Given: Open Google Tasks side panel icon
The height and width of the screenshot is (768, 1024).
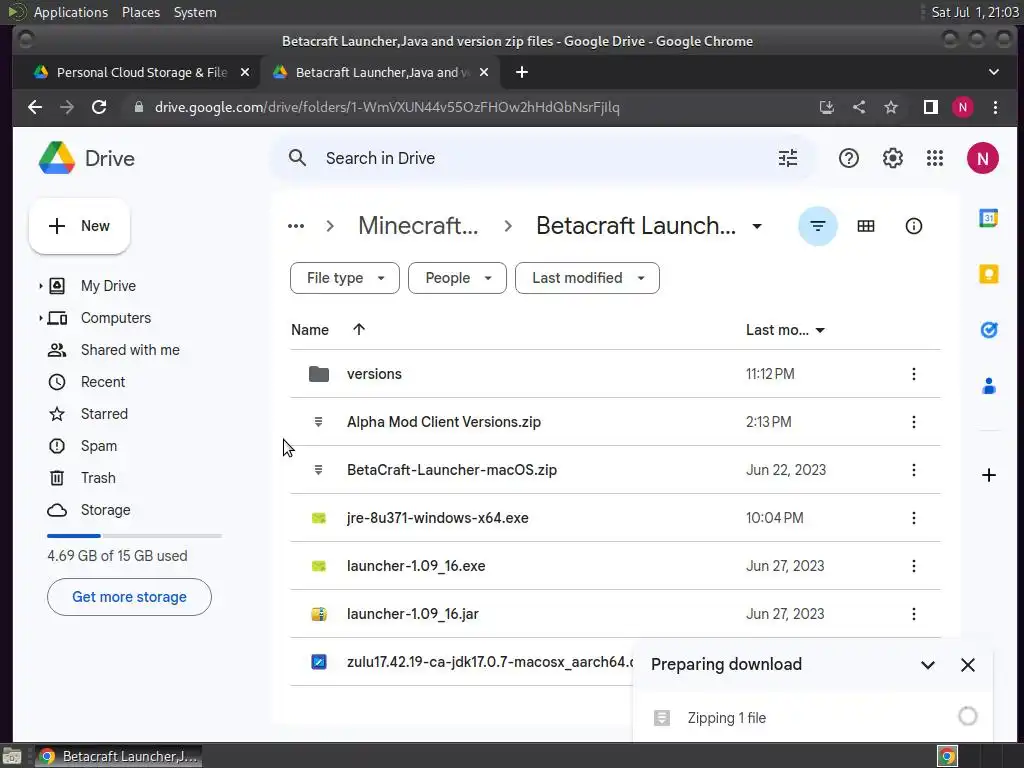Looking at the screenshot, I should tap(988, 330).
